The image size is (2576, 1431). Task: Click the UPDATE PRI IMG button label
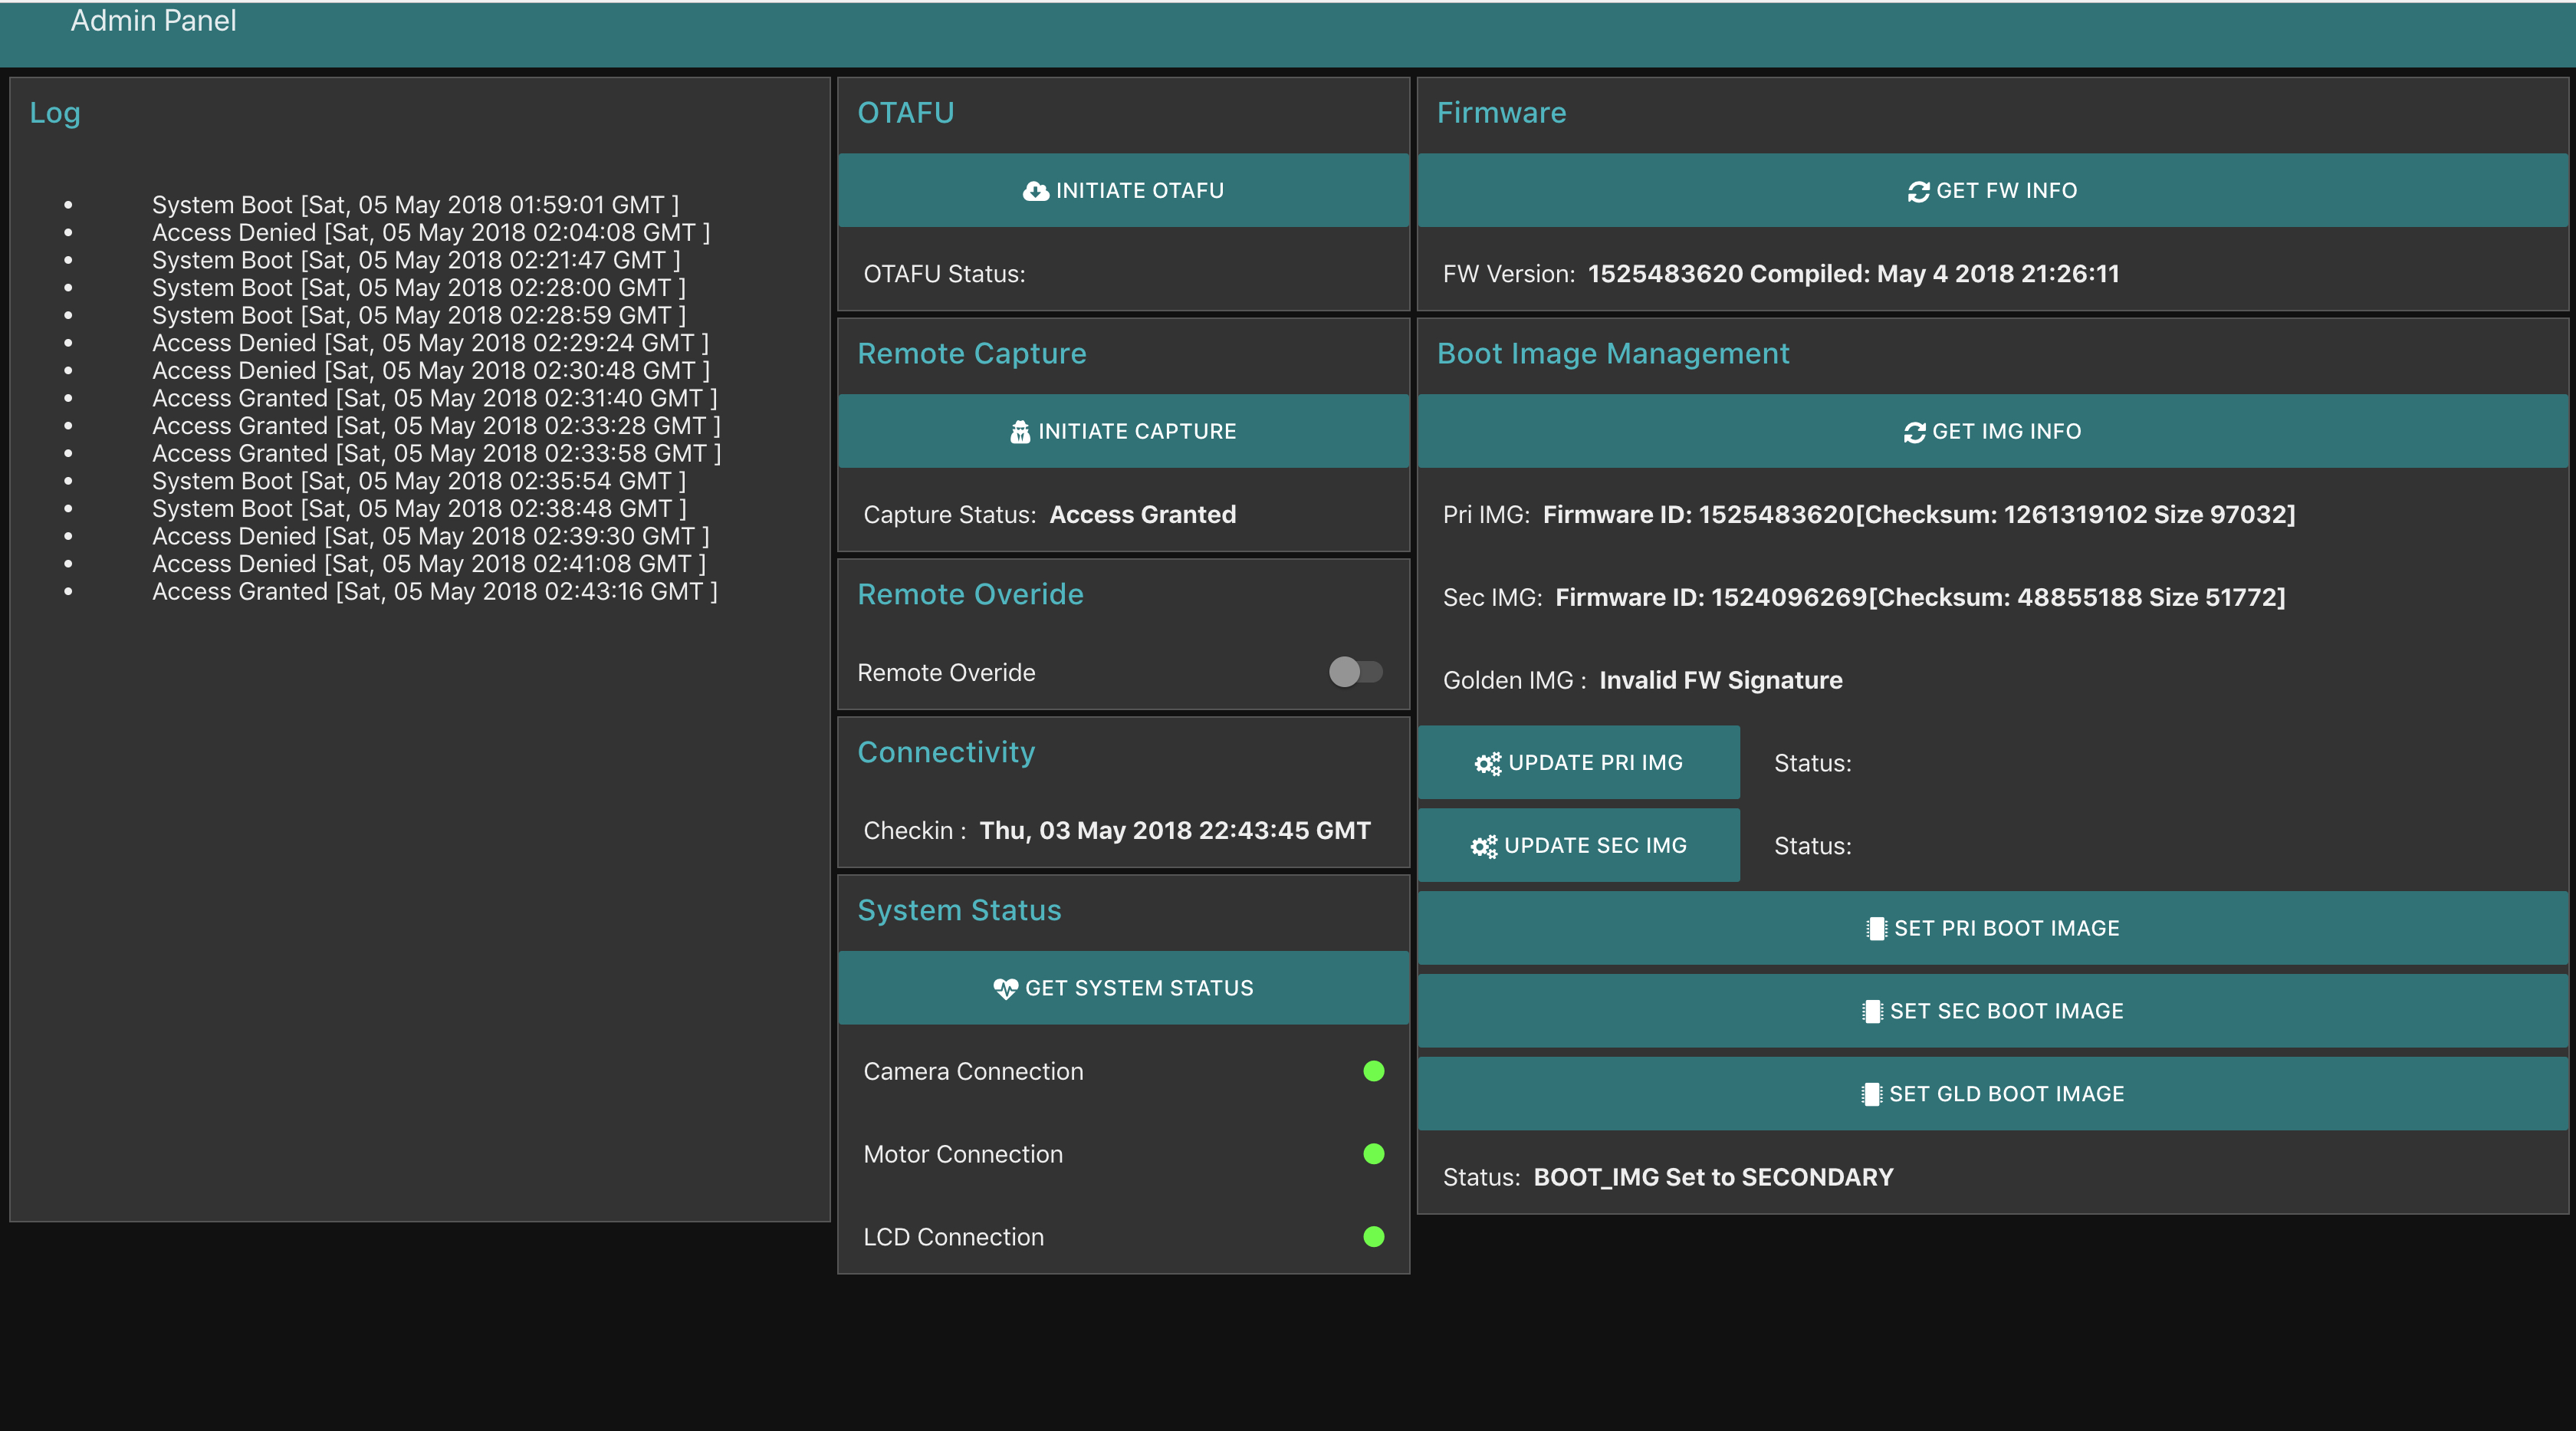1595,763
